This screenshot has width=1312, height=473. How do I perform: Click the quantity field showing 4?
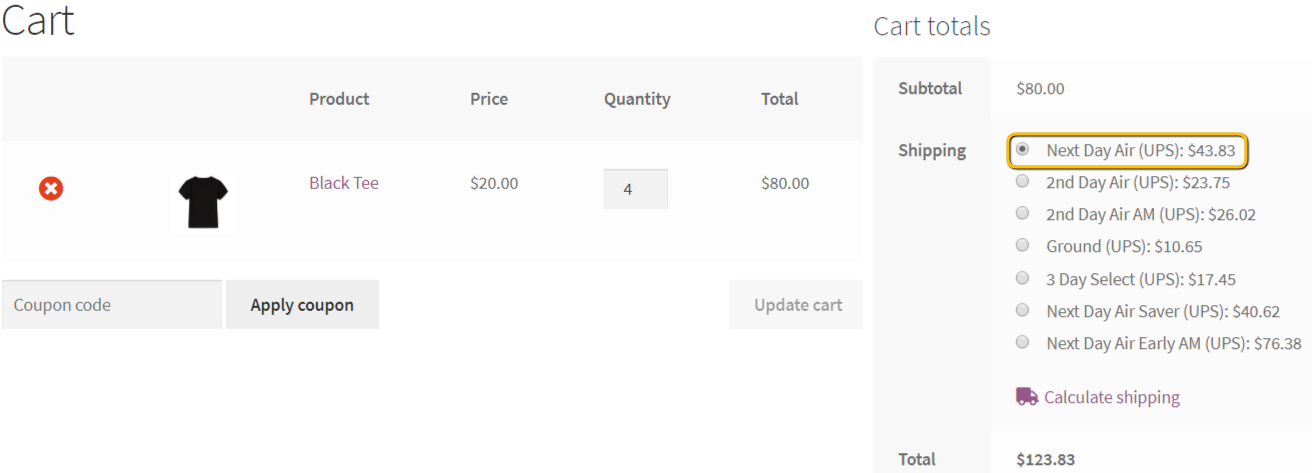pos(636,188)
